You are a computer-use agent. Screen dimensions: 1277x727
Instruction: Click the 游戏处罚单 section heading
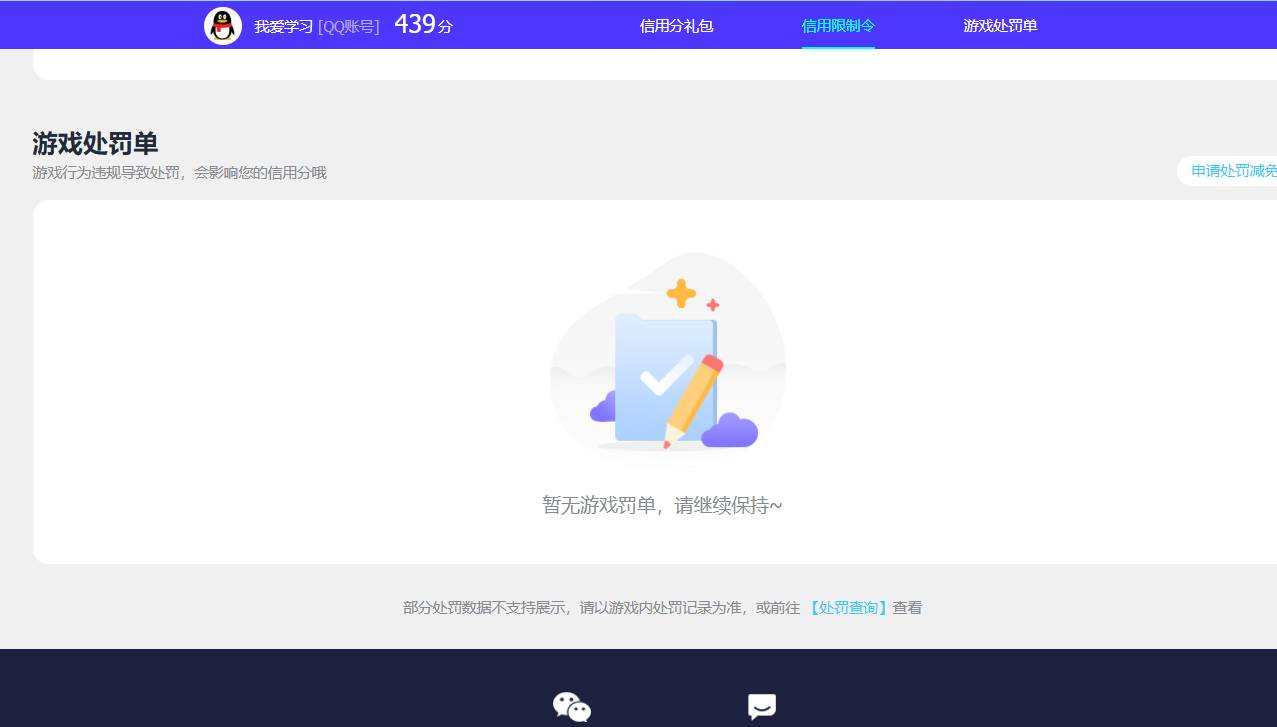[x=95, y=143]
